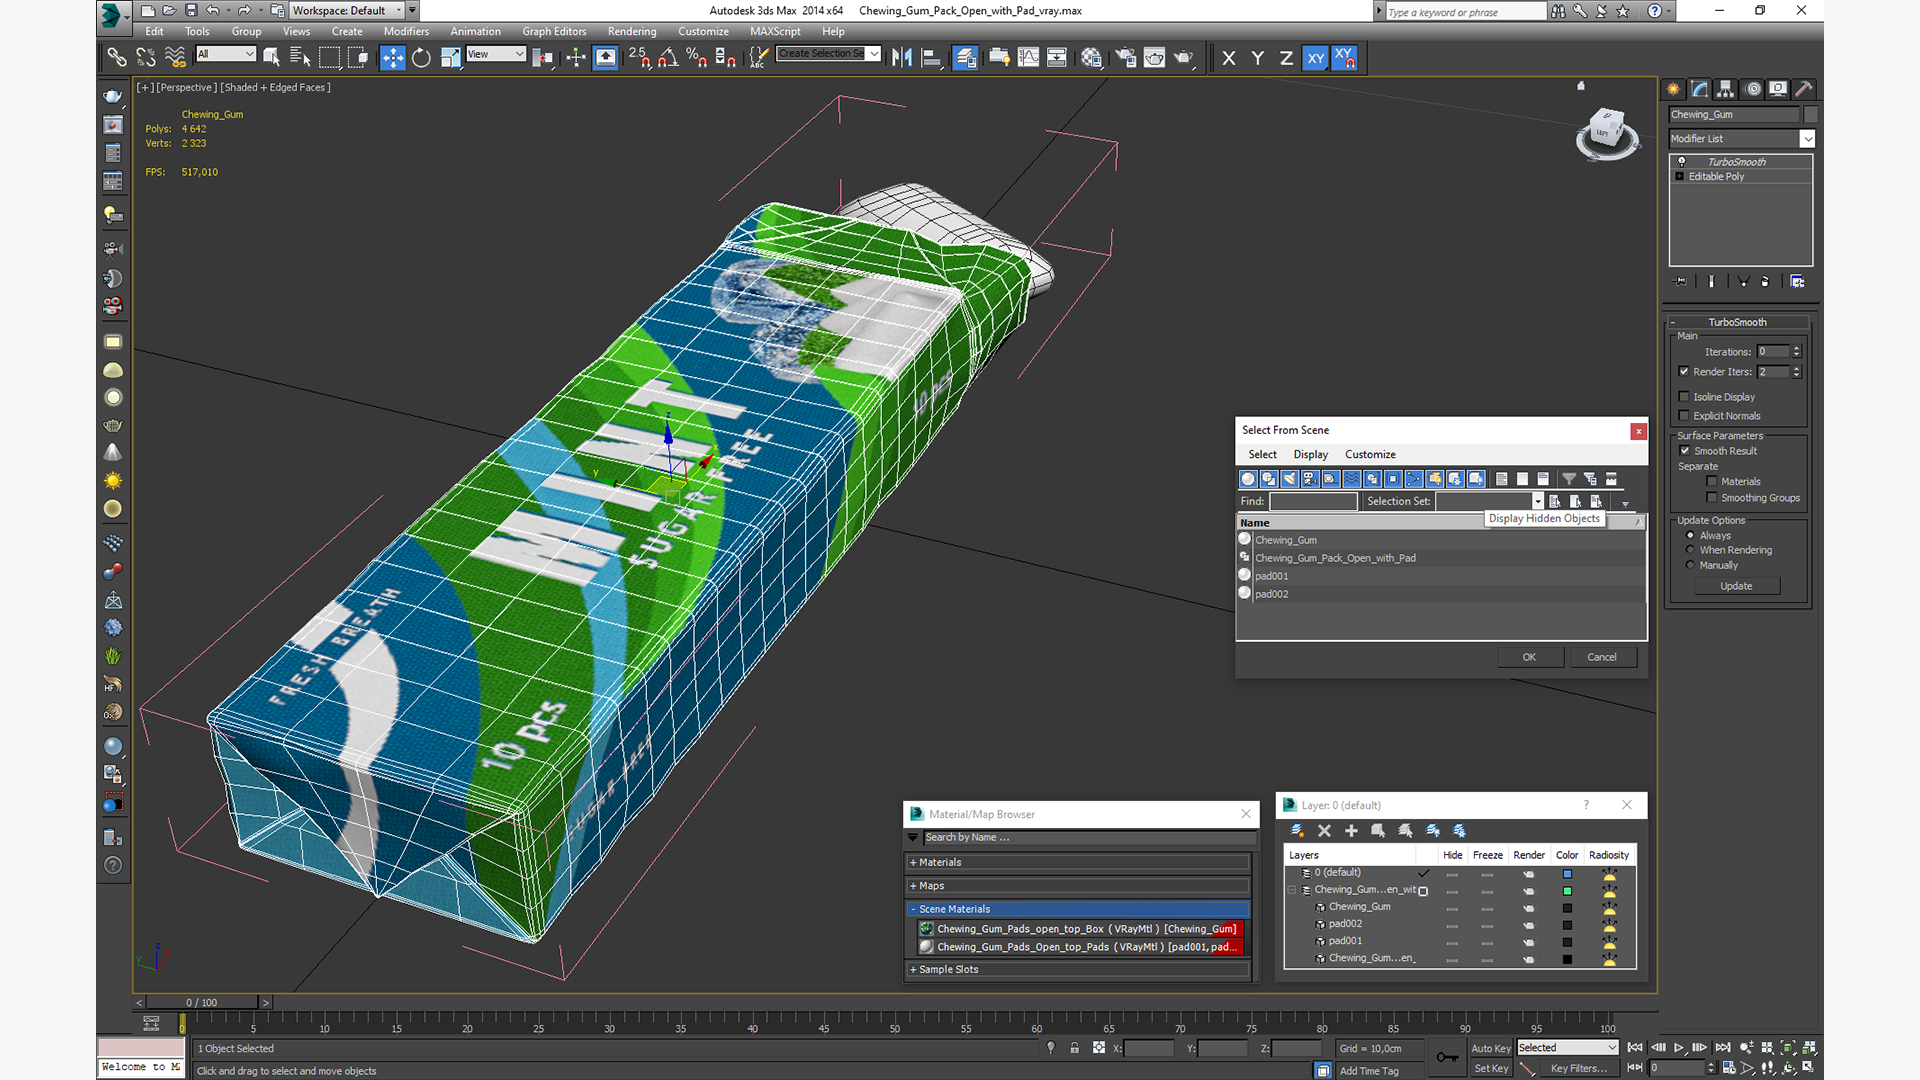Toggle the Angle Snap icon
Screen dimensions: 1920x1080
point(668,58)
